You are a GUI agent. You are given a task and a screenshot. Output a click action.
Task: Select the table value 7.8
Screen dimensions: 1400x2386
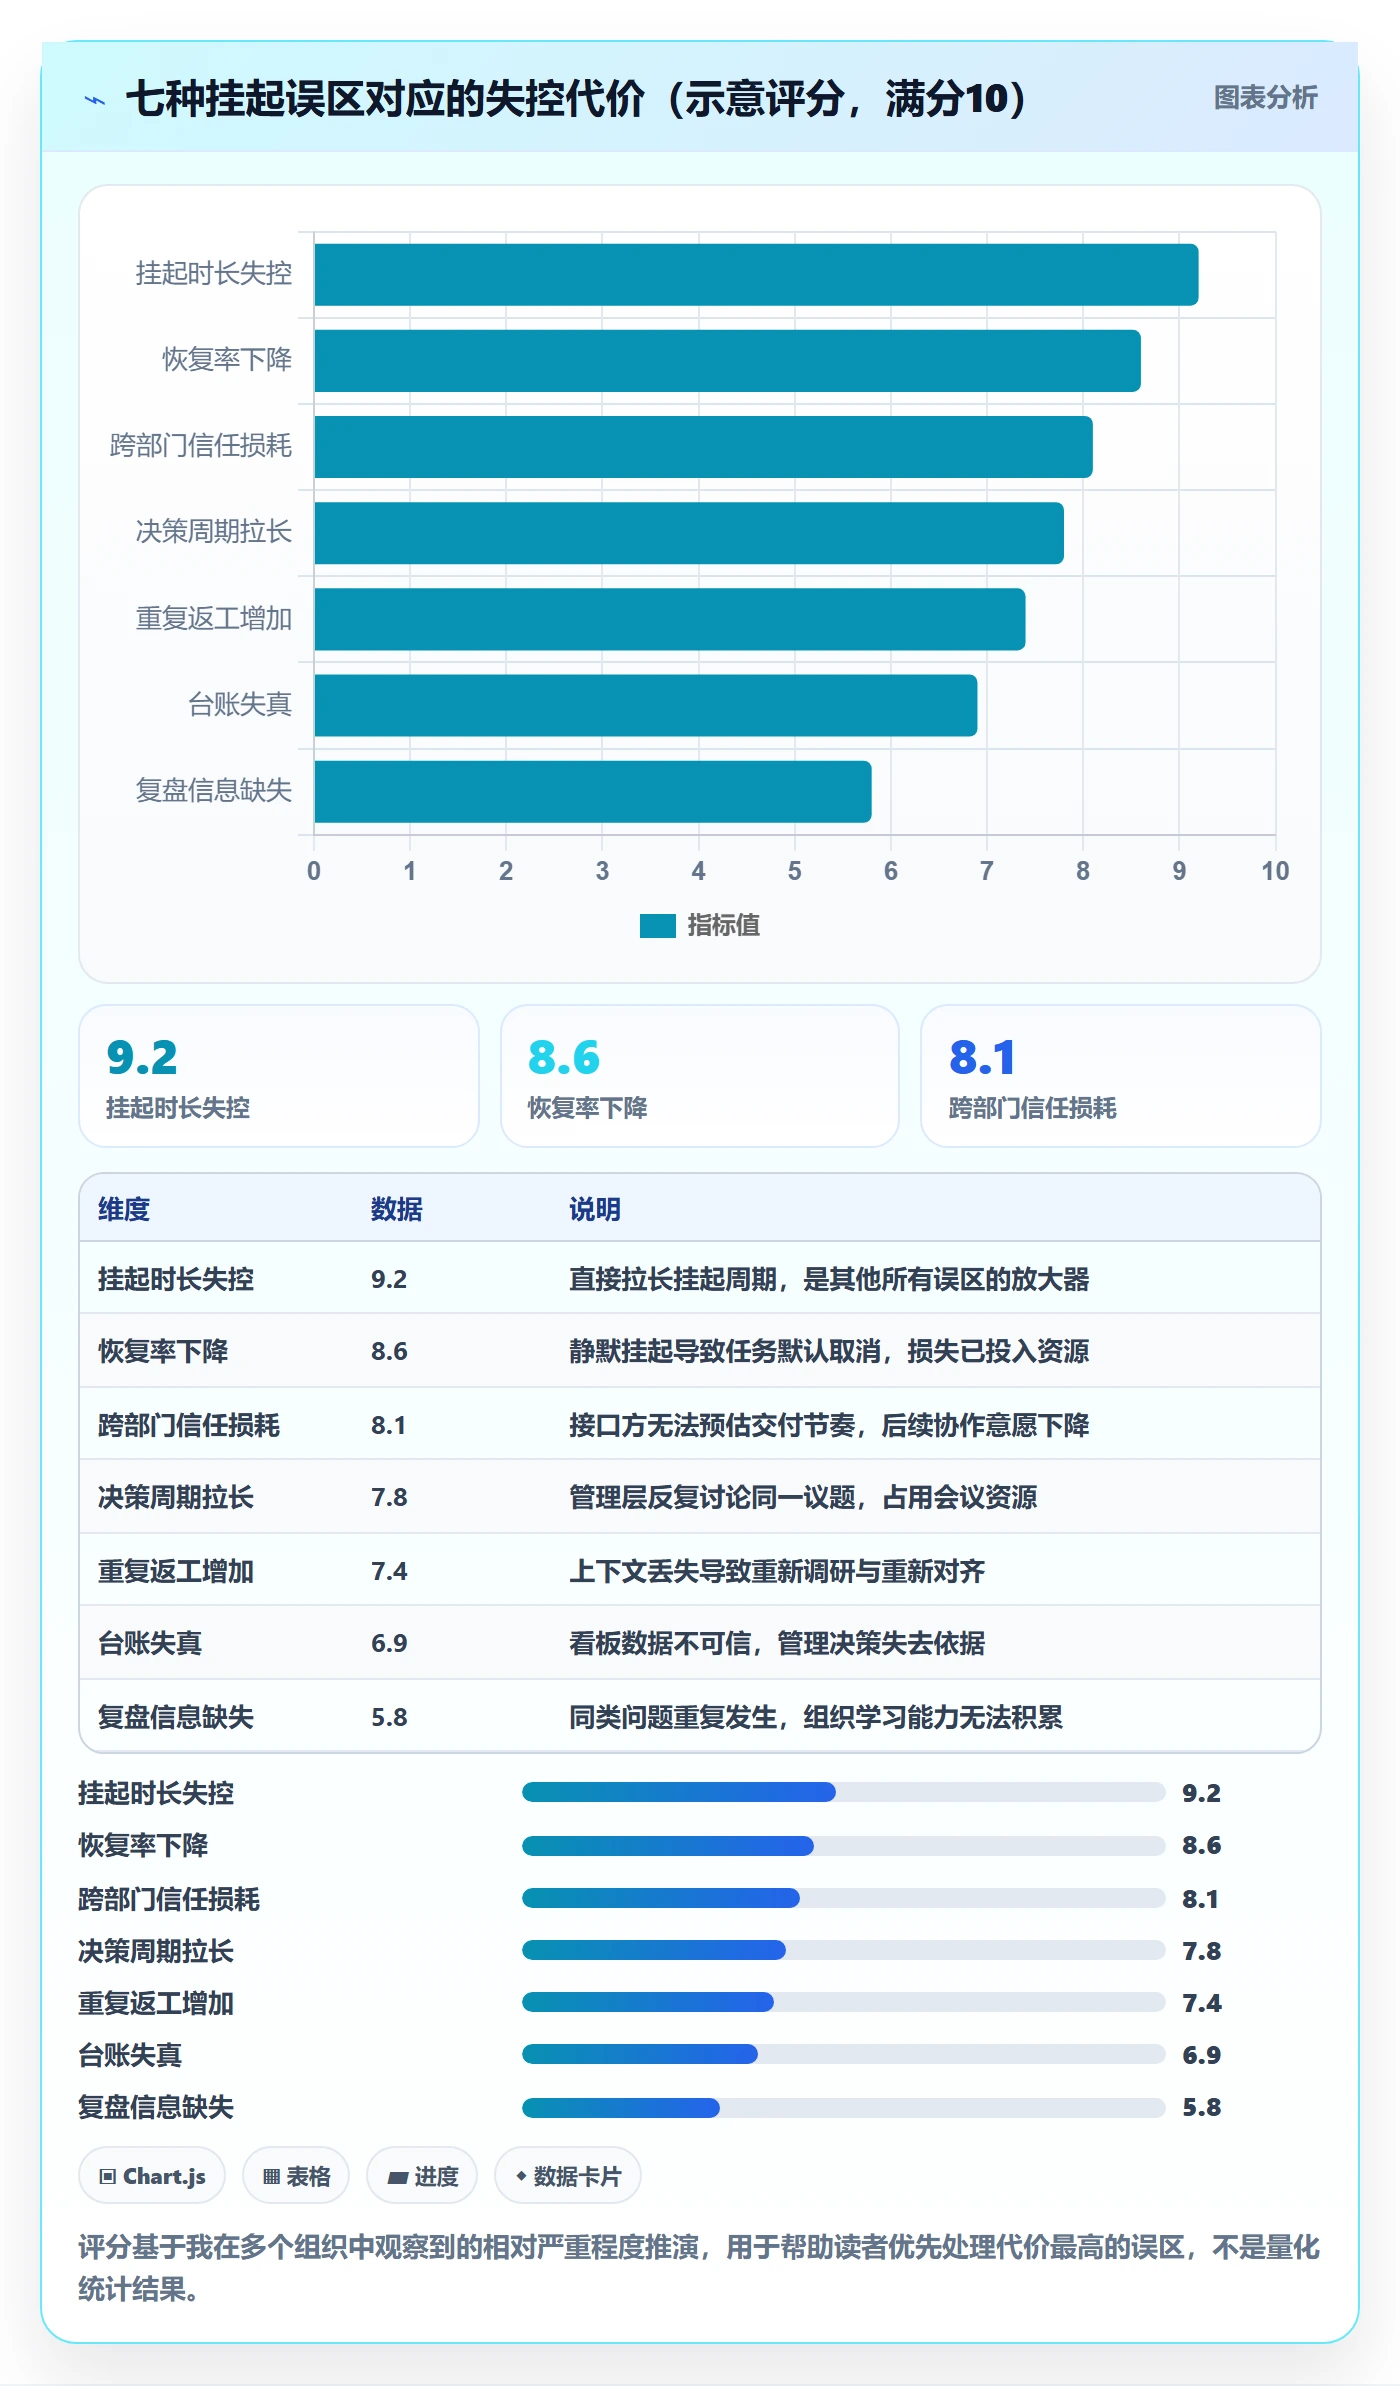(389, 1497)
